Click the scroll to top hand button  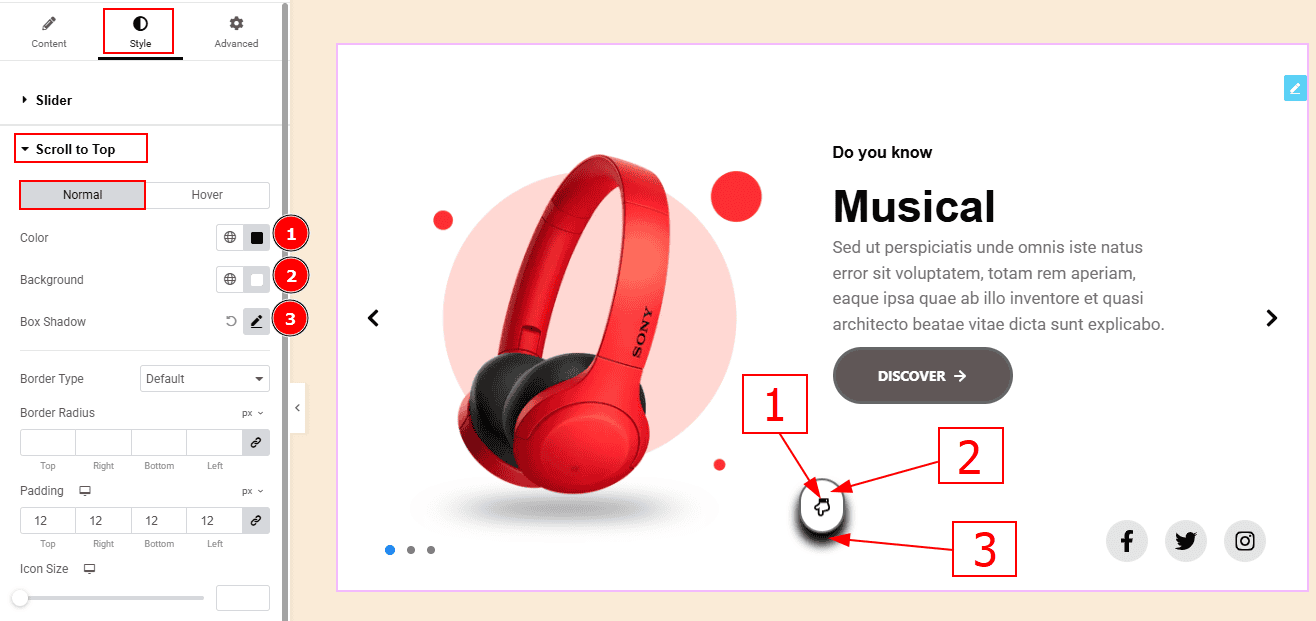[823, 507]
